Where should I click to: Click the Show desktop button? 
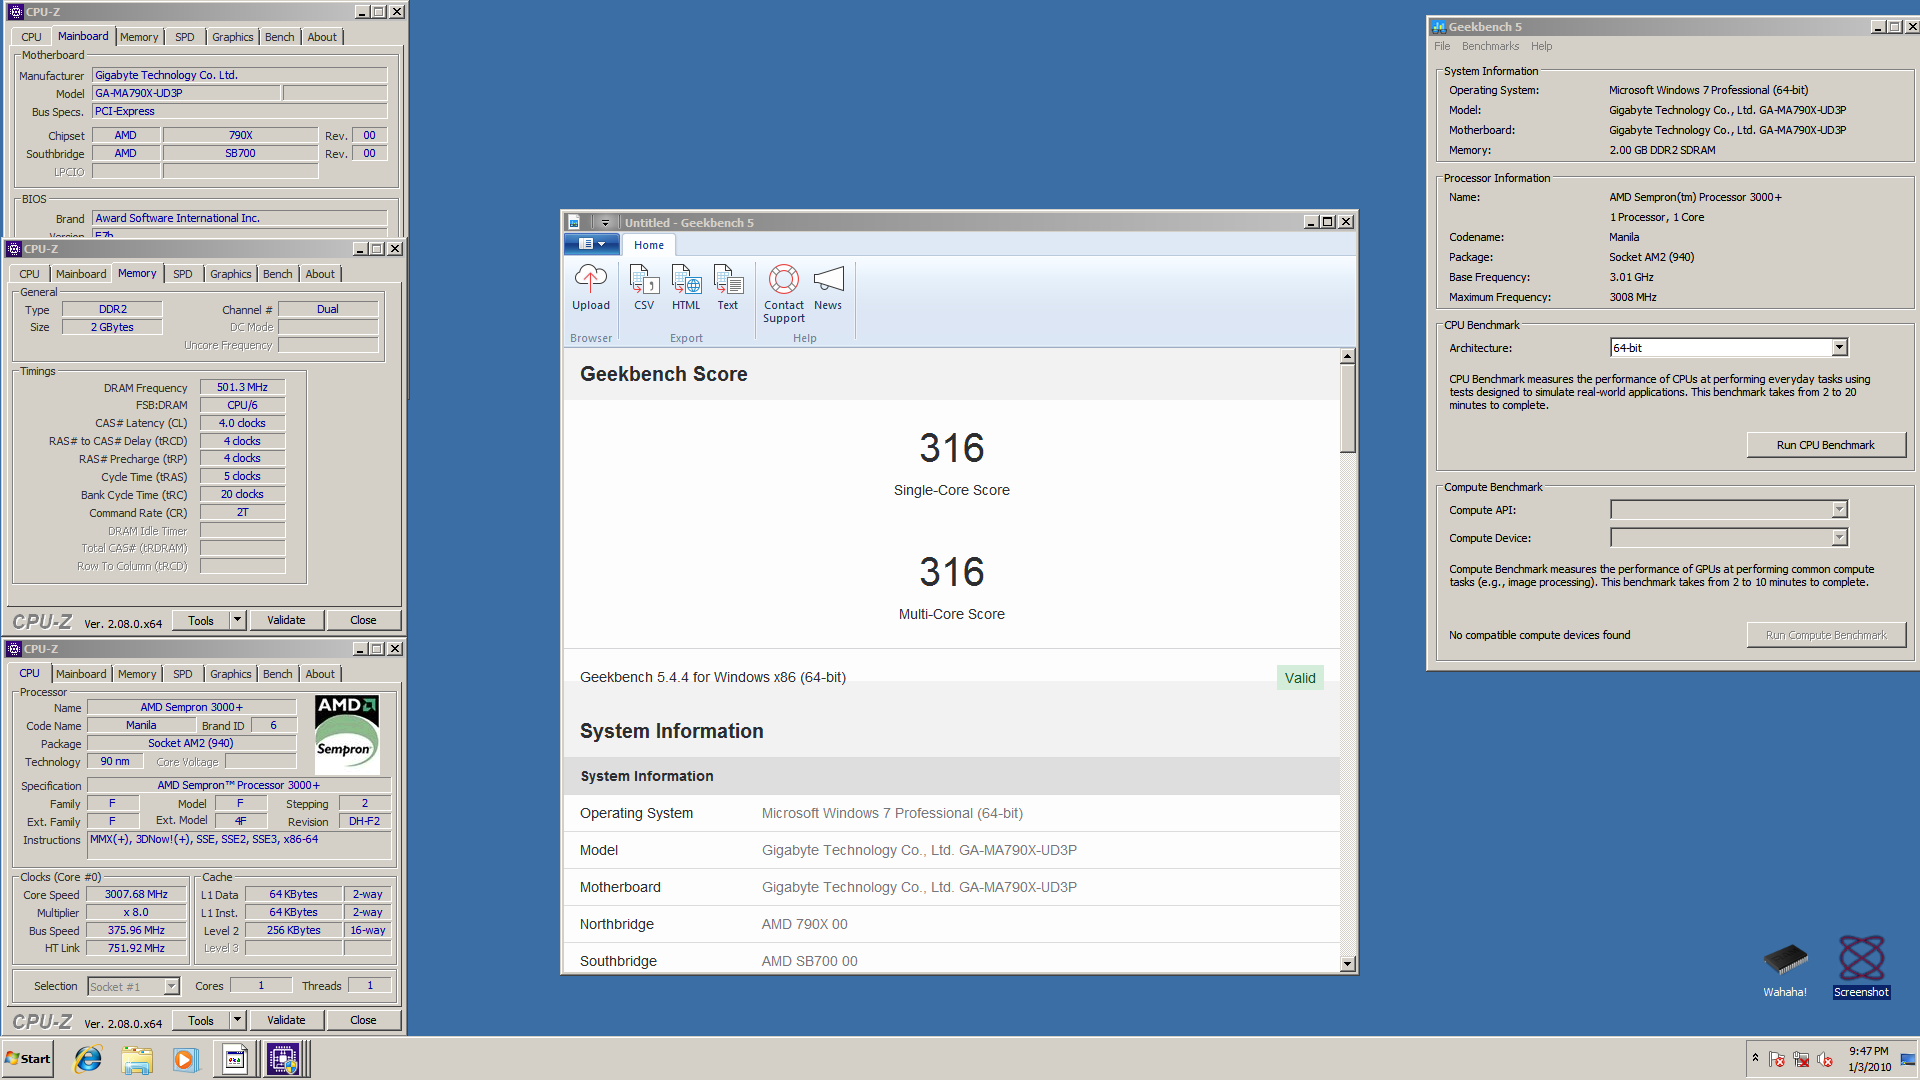click(x=1909, y=1059)
